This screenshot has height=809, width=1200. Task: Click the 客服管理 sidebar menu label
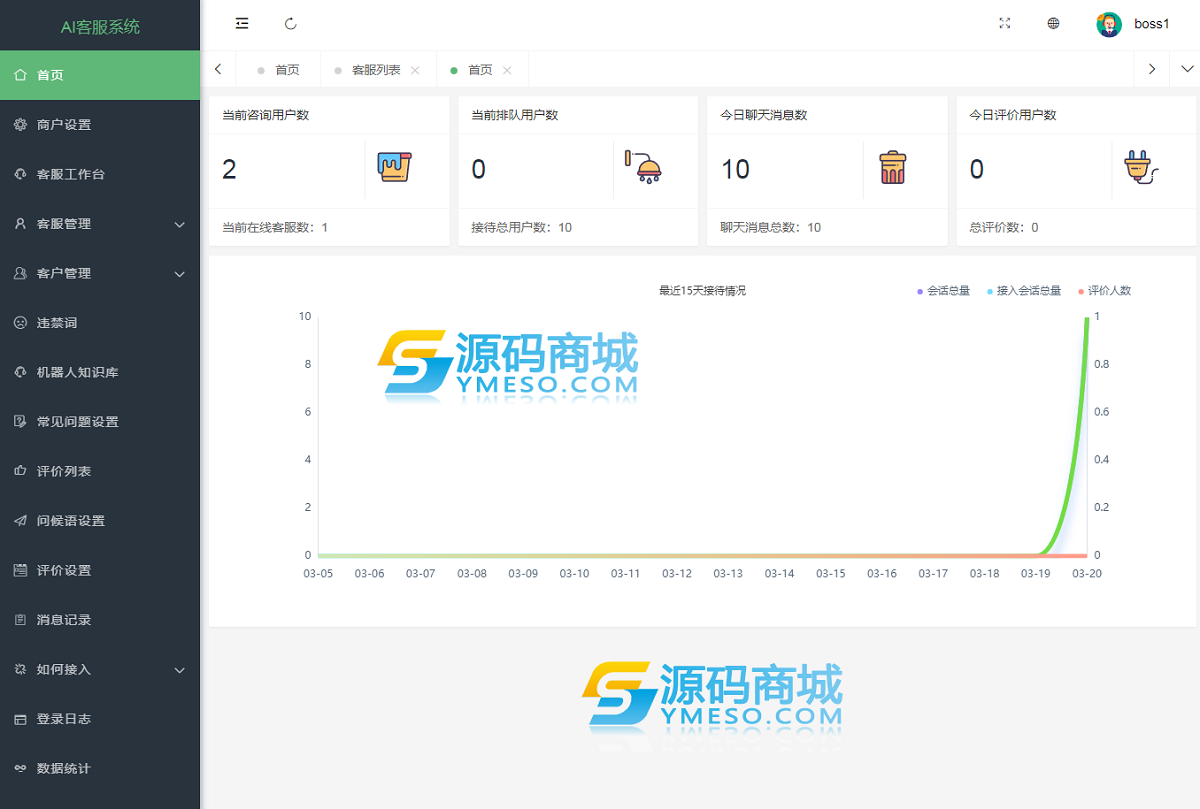(64, 224)
